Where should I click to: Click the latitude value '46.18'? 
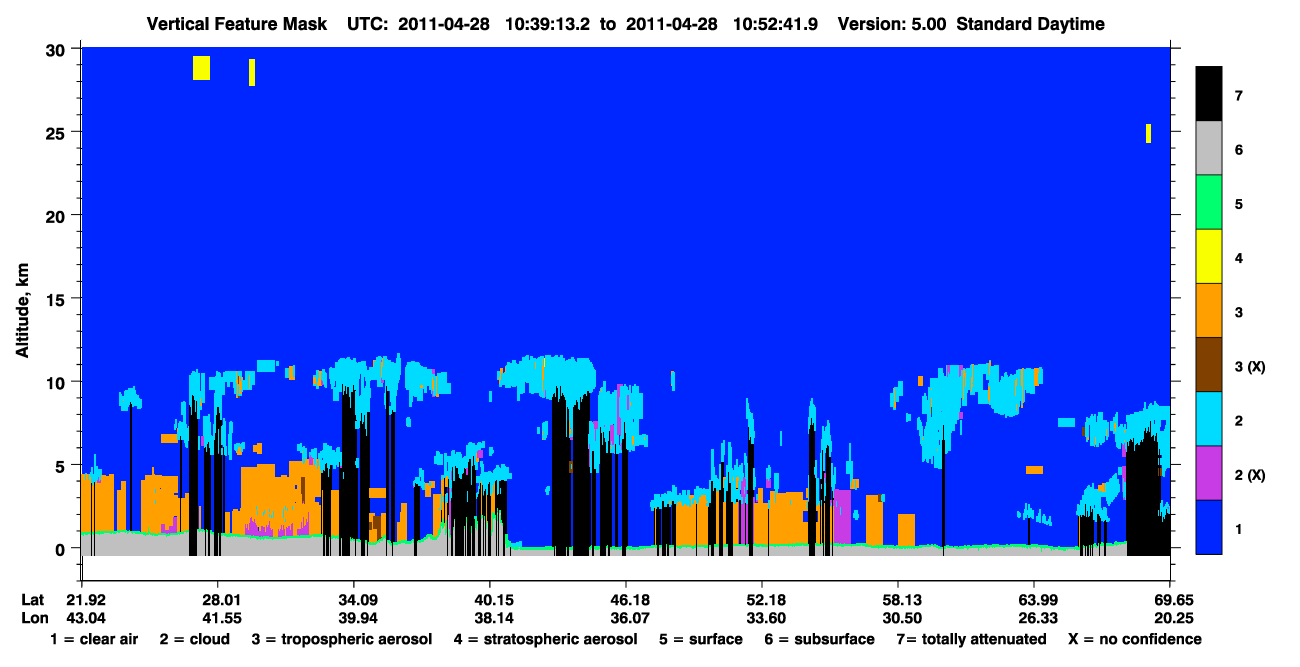coord(625,600)
